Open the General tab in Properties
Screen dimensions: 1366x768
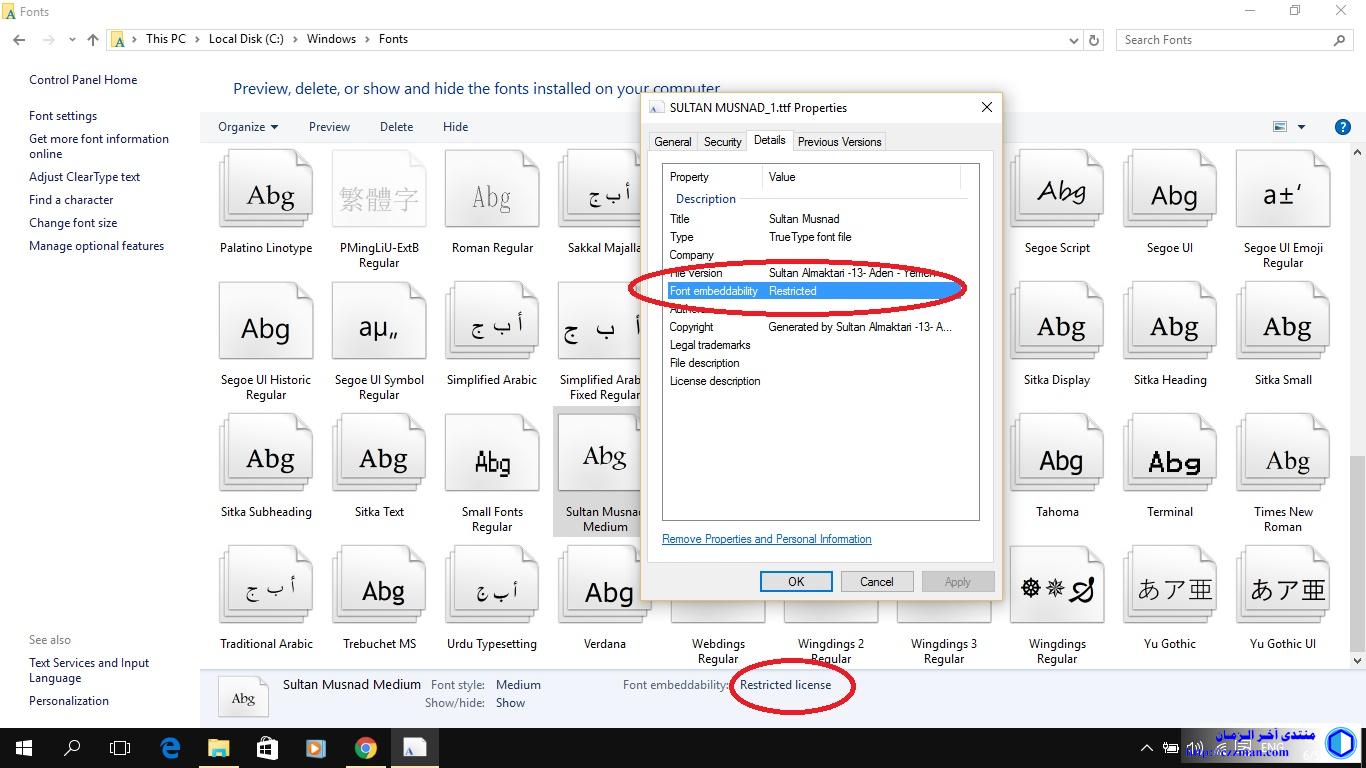[673, 142]
